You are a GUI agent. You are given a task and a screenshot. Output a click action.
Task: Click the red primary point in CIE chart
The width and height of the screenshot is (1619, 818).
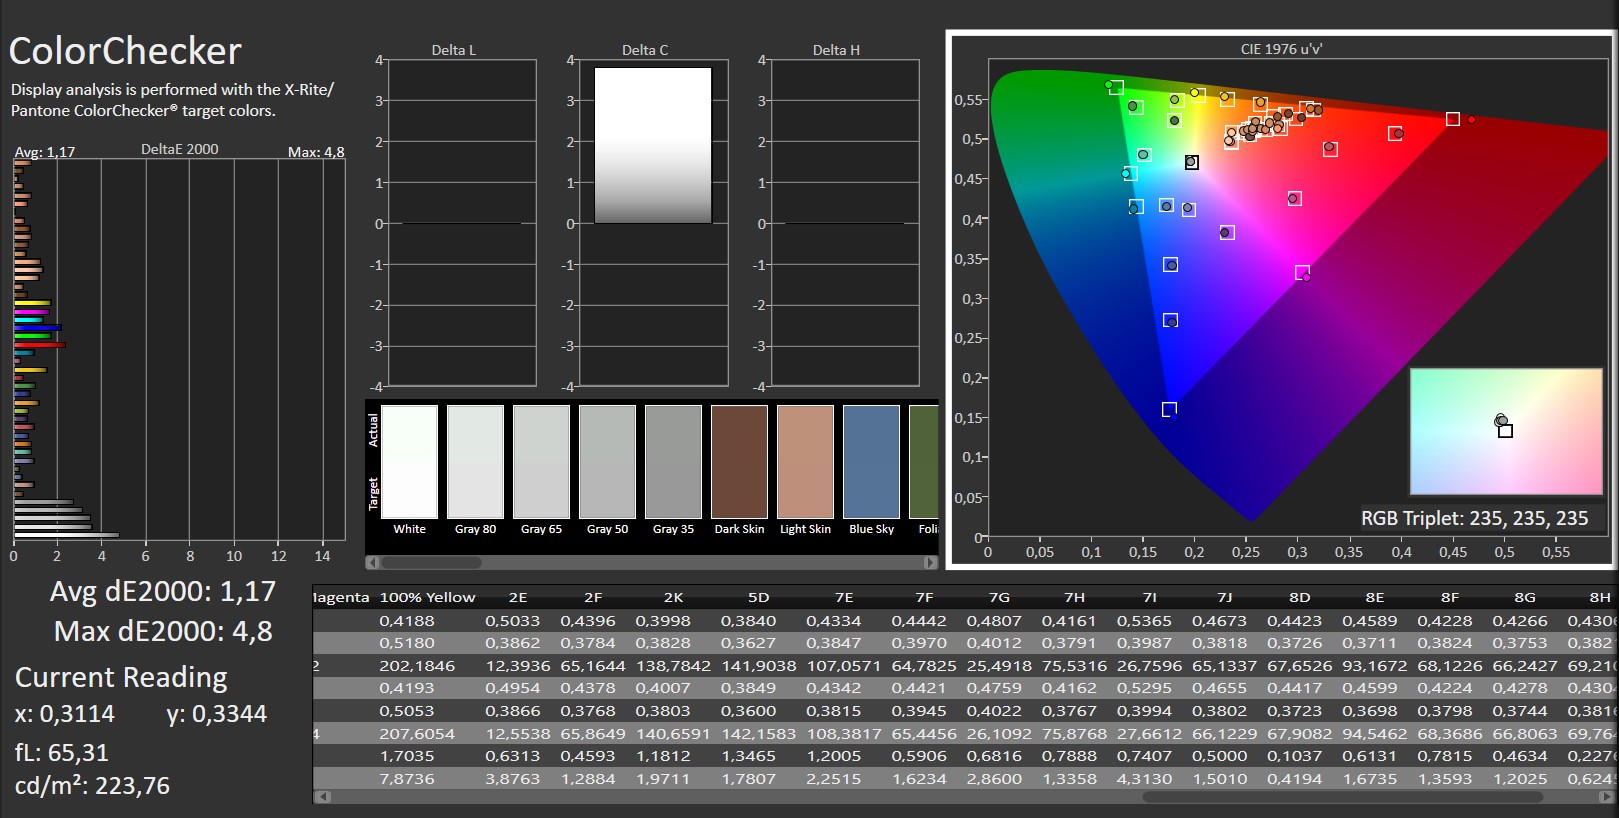pos(1470,120)
